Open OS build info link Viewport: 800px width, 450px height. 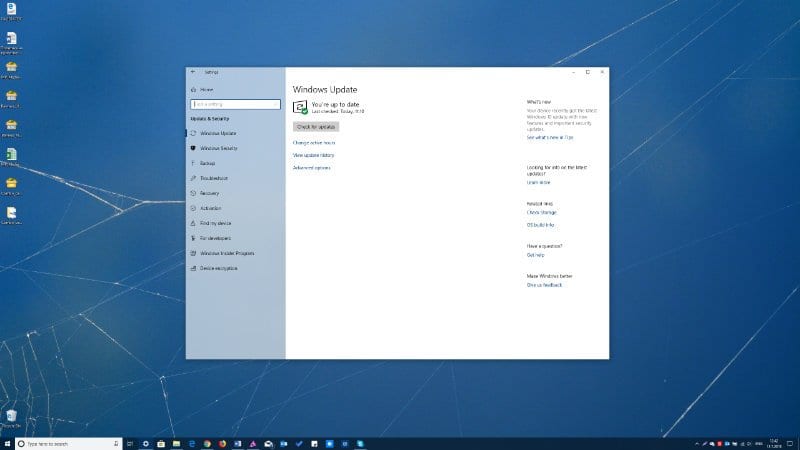[540, 225]
